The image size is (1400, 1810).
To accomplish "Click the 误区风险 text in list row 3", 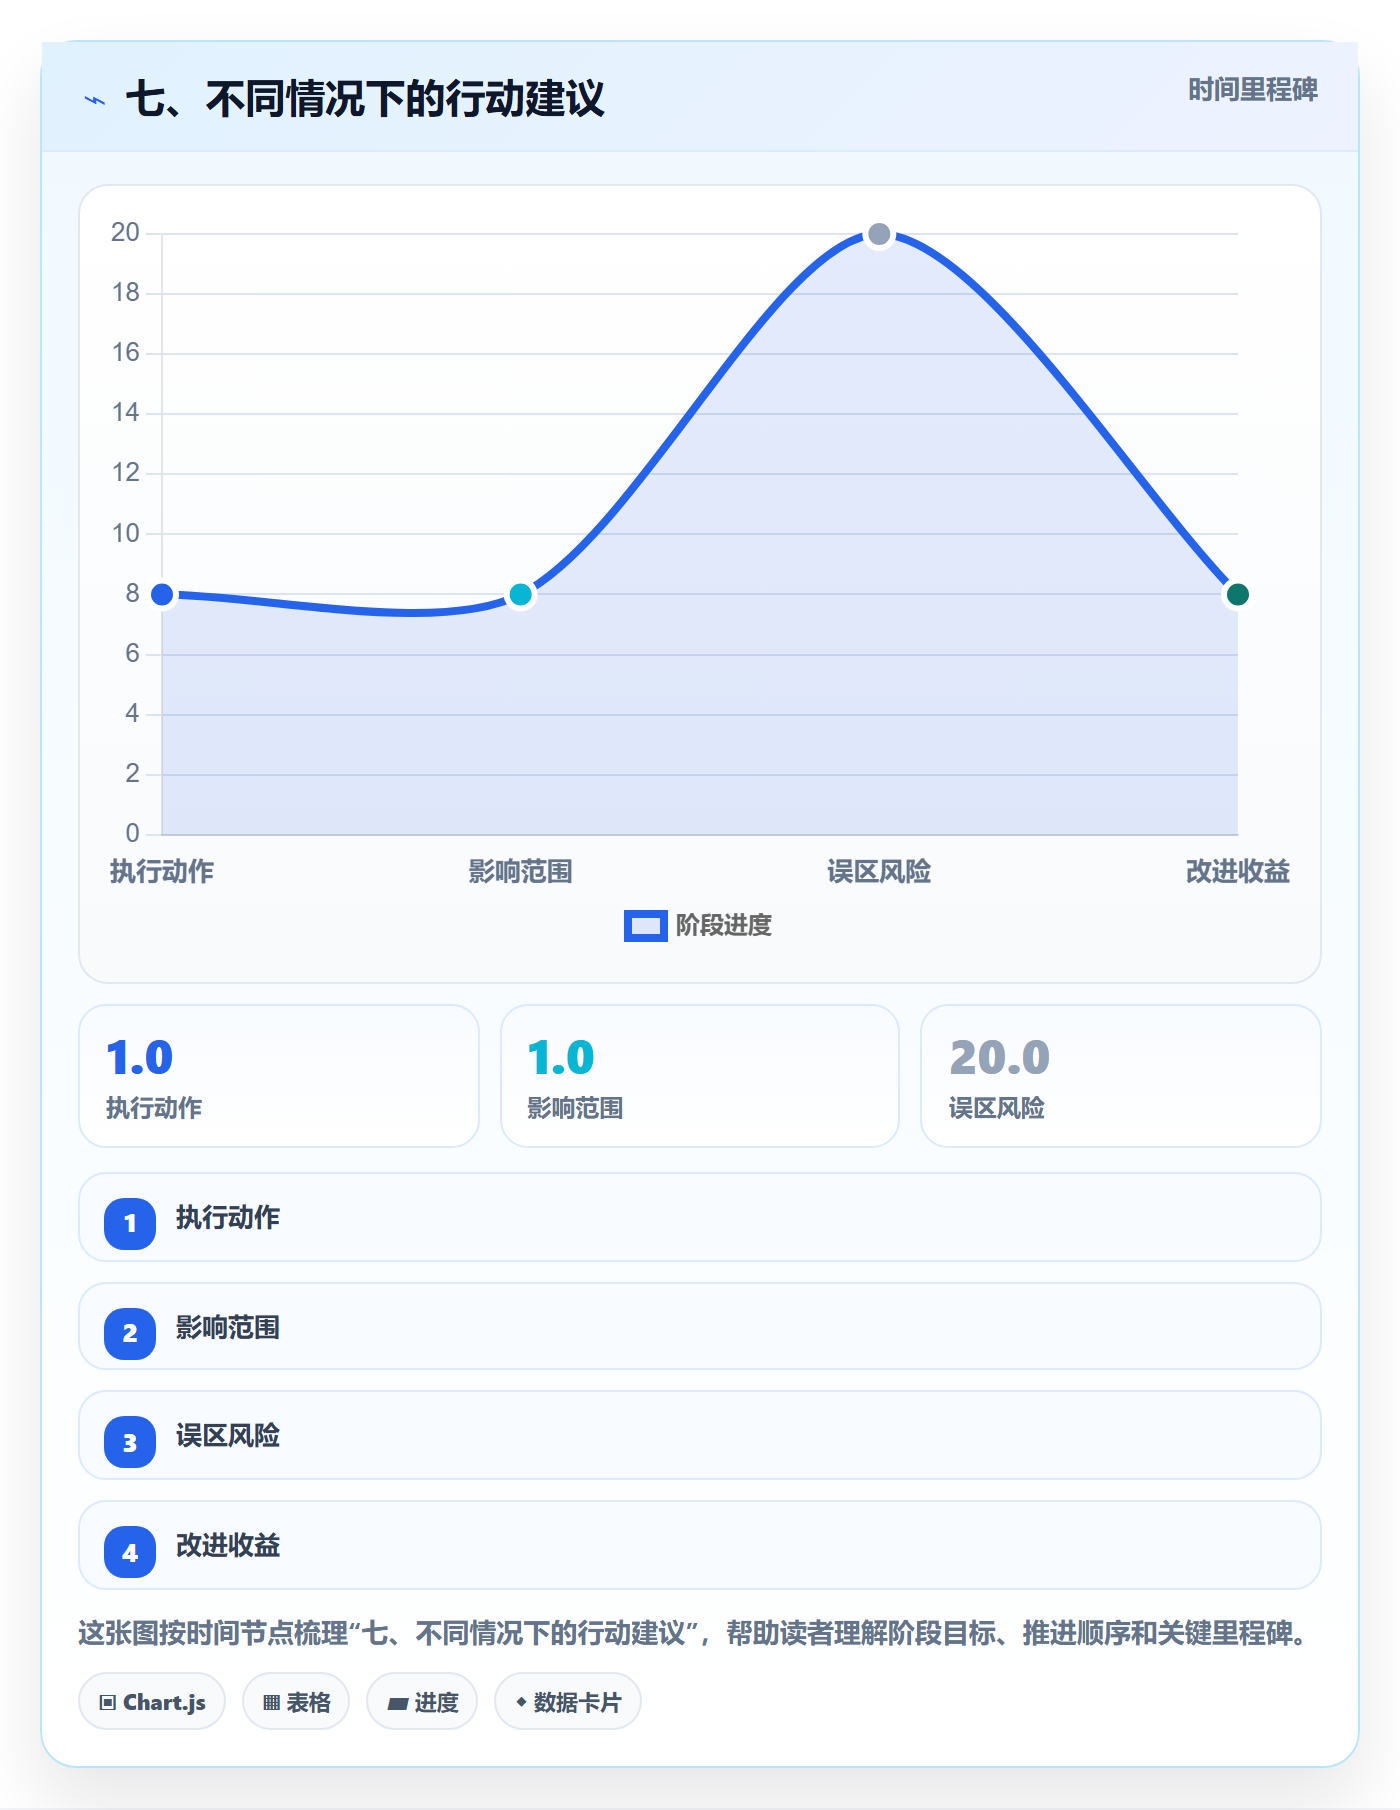I will pos(228,1436).
